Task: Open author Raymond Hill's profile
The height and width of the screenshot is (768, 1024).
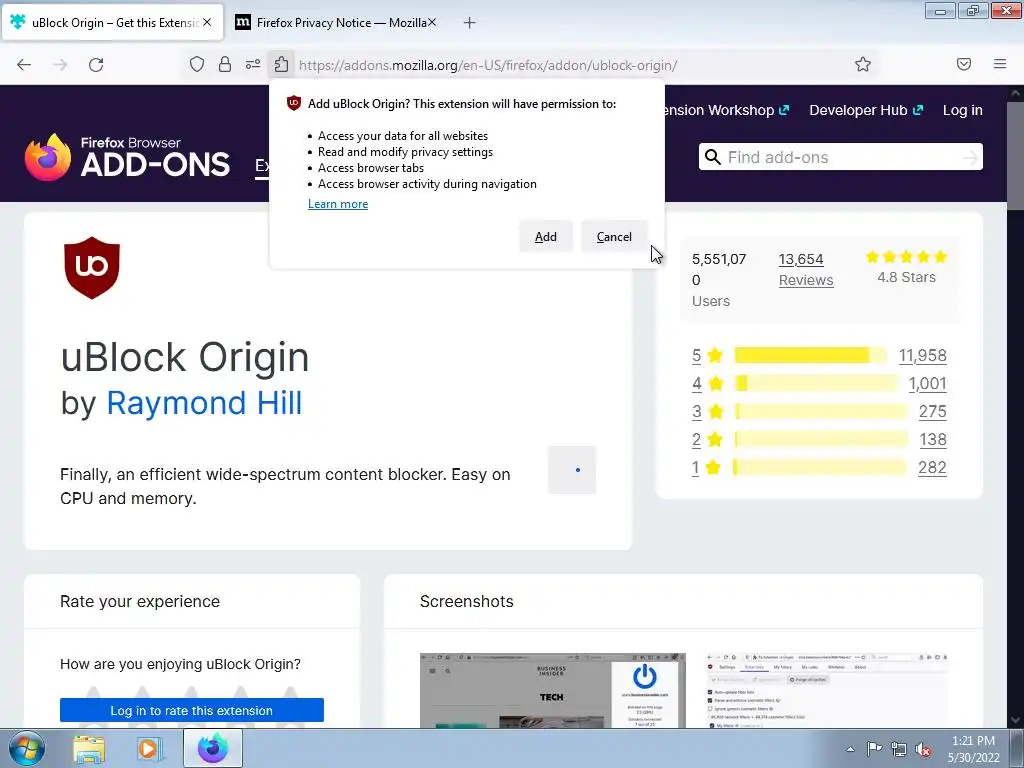Action: (x=204, y=403)
